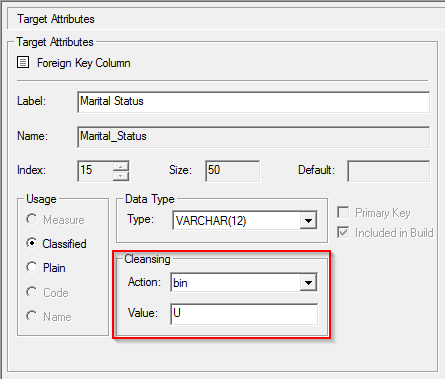The width and height of the screenshot is (445, 379).
Task: Pick the Name usage radio button
Action: pyautogui.click(x=32, y=316)
